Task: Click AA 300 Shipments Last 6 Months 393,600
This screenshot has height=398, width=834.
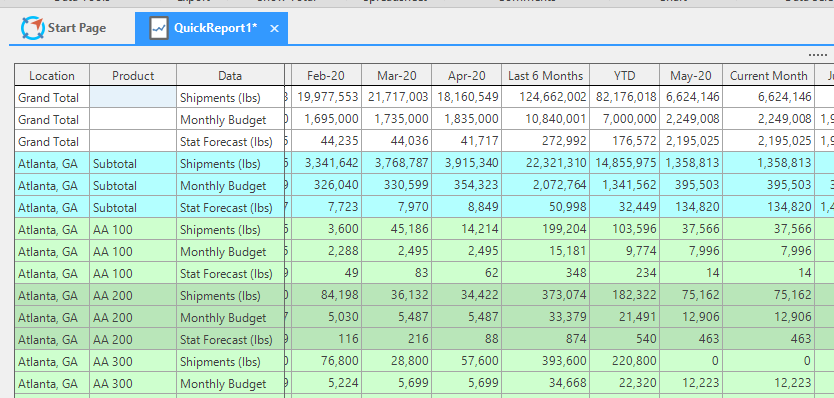Action: [x=545, y=361]
